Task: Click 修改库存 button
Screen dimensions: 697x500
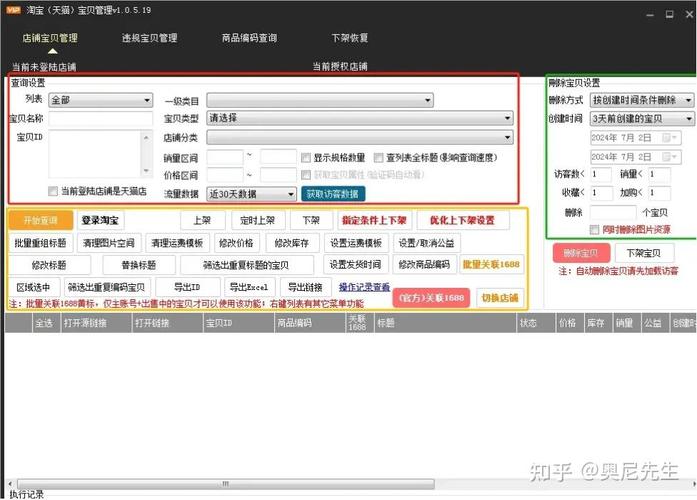Action: pyautogui.click(x=292, y=243)
